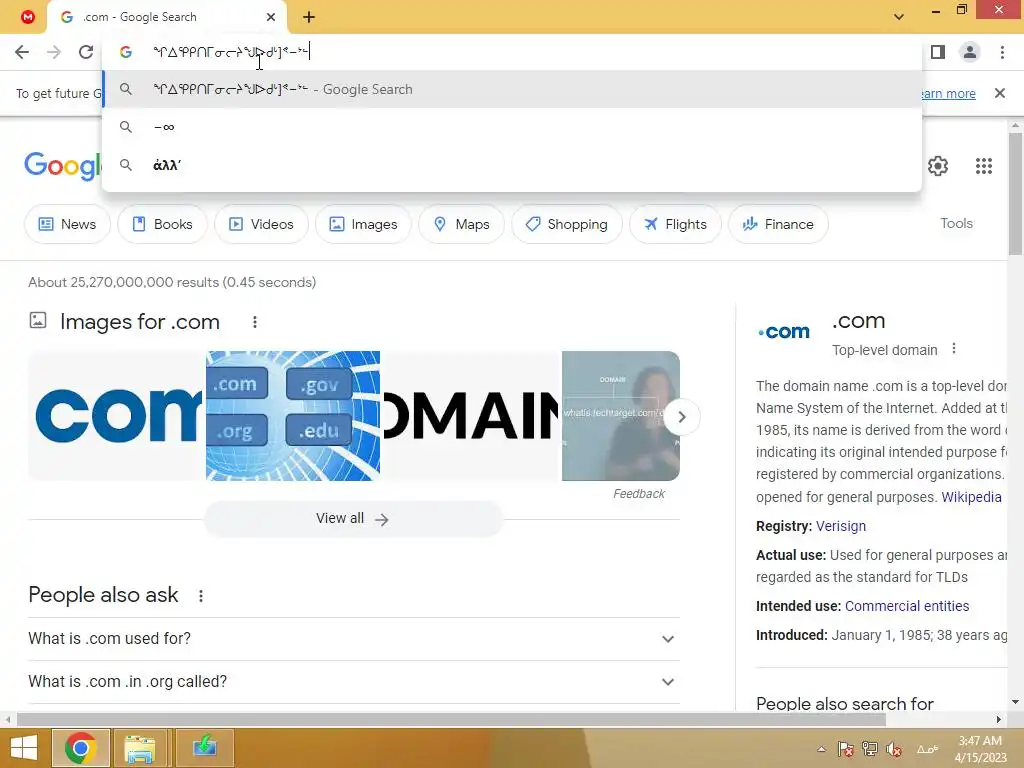The image size is (1024, 768).
Task: Open File Explorer from the taskbar
Action: [x=140, y=748]
